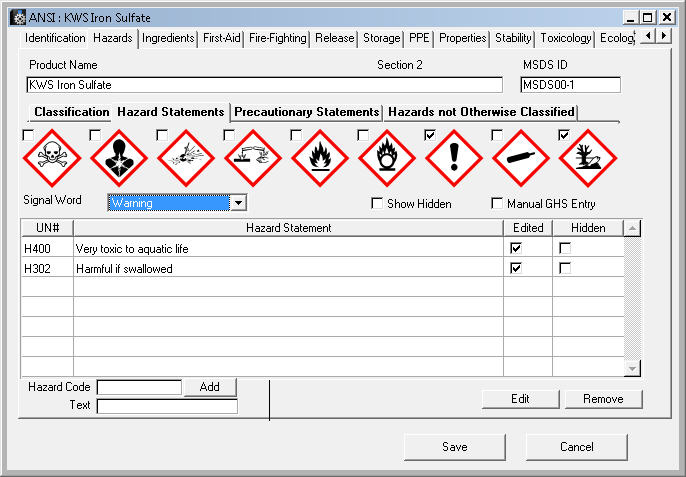Click the exploding bomb pictogram
Image resolution: width=686 pixels, height=477 pixels.
[x=186, y=158]
